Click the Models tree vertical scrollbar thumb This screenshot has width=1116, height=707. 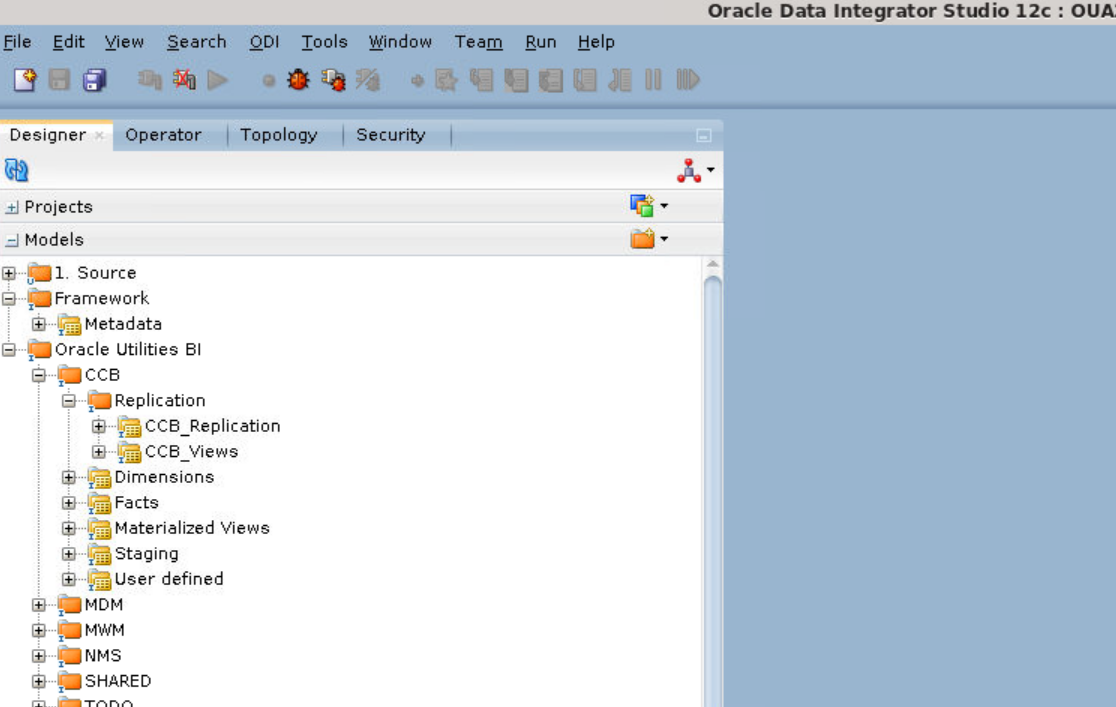tap(712, 491)
